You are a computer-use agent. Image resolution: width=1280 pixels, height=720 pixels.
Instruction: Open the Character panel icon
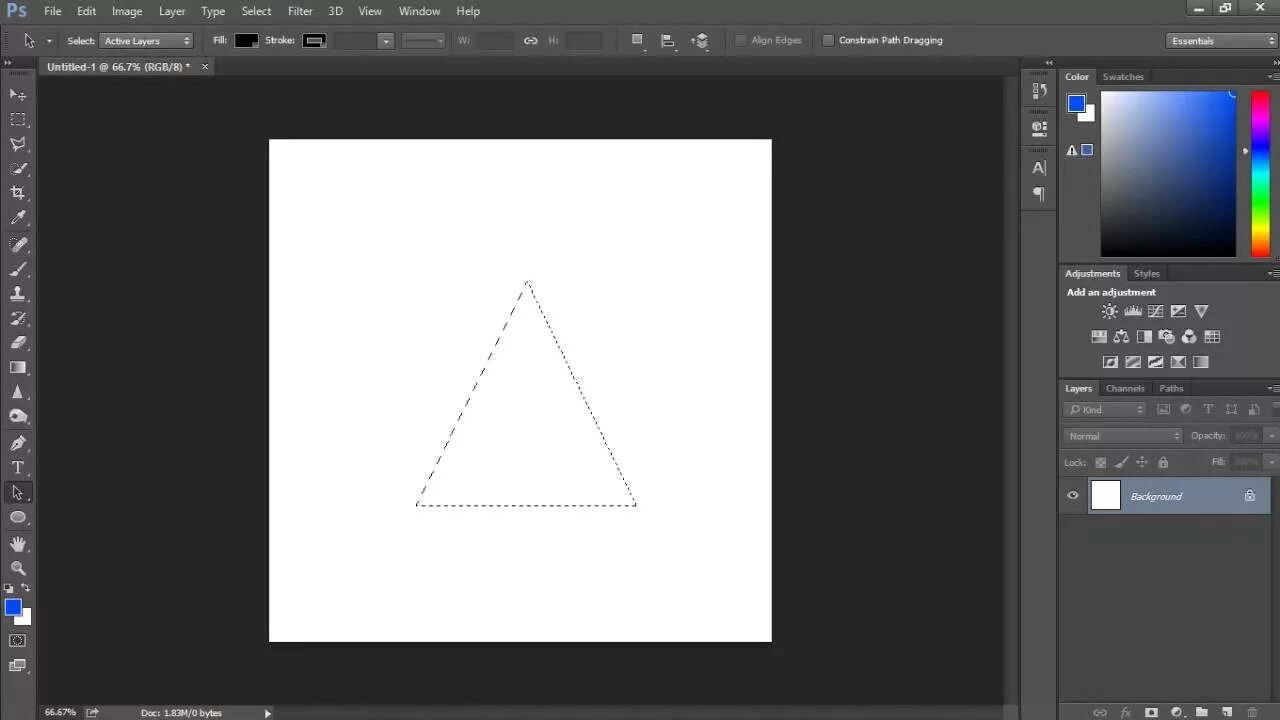(1039, 168)
